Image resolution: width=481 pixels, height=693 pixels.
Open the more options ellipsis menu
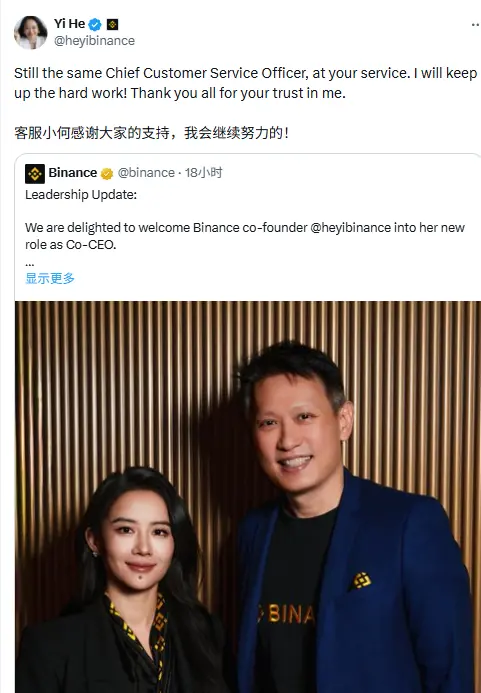476,25
